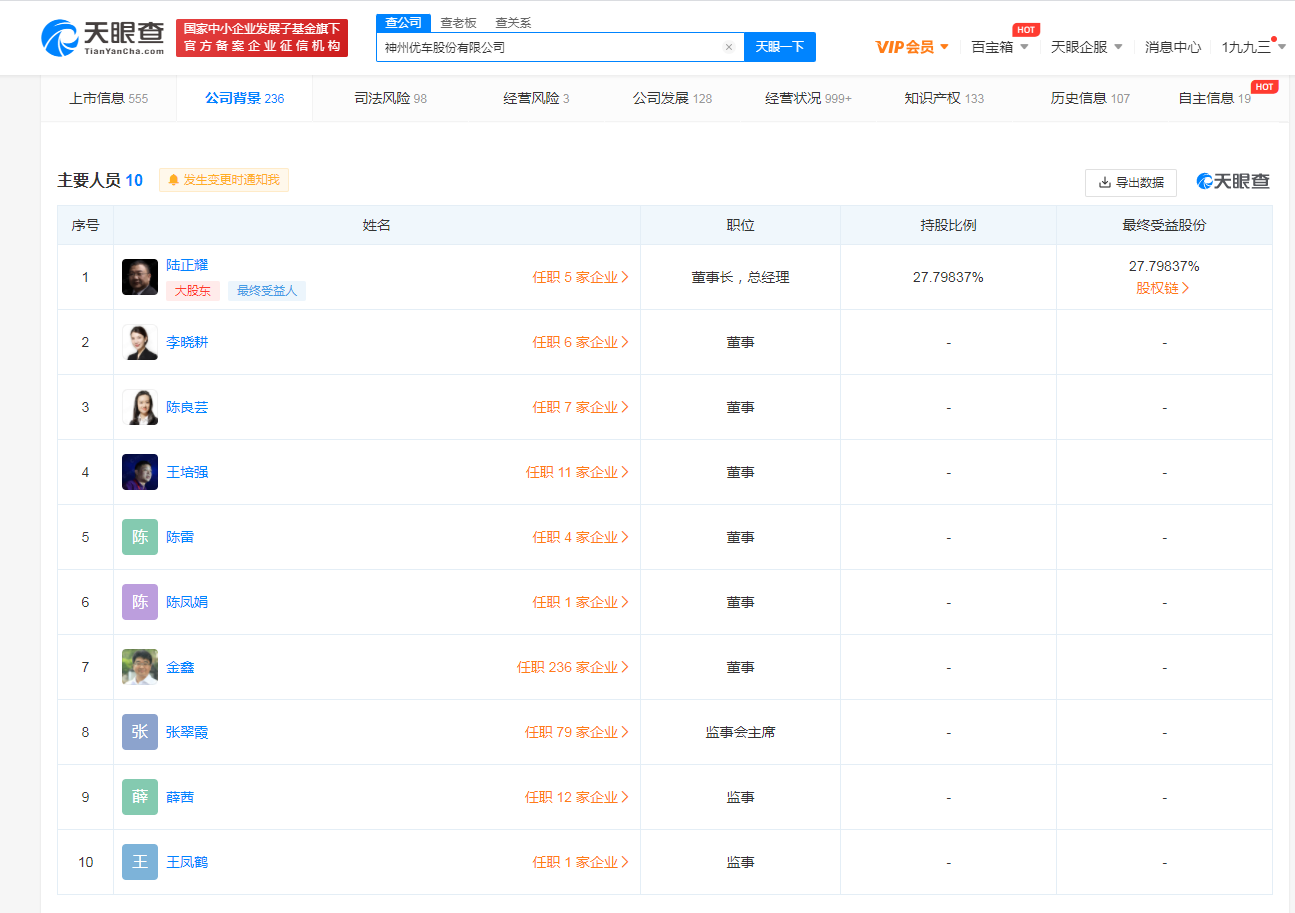This screenshot has width=1295, height=913.
Task: Click the 监事会主席 position cell
Action: pyautogui.click(x=740, y=732)
